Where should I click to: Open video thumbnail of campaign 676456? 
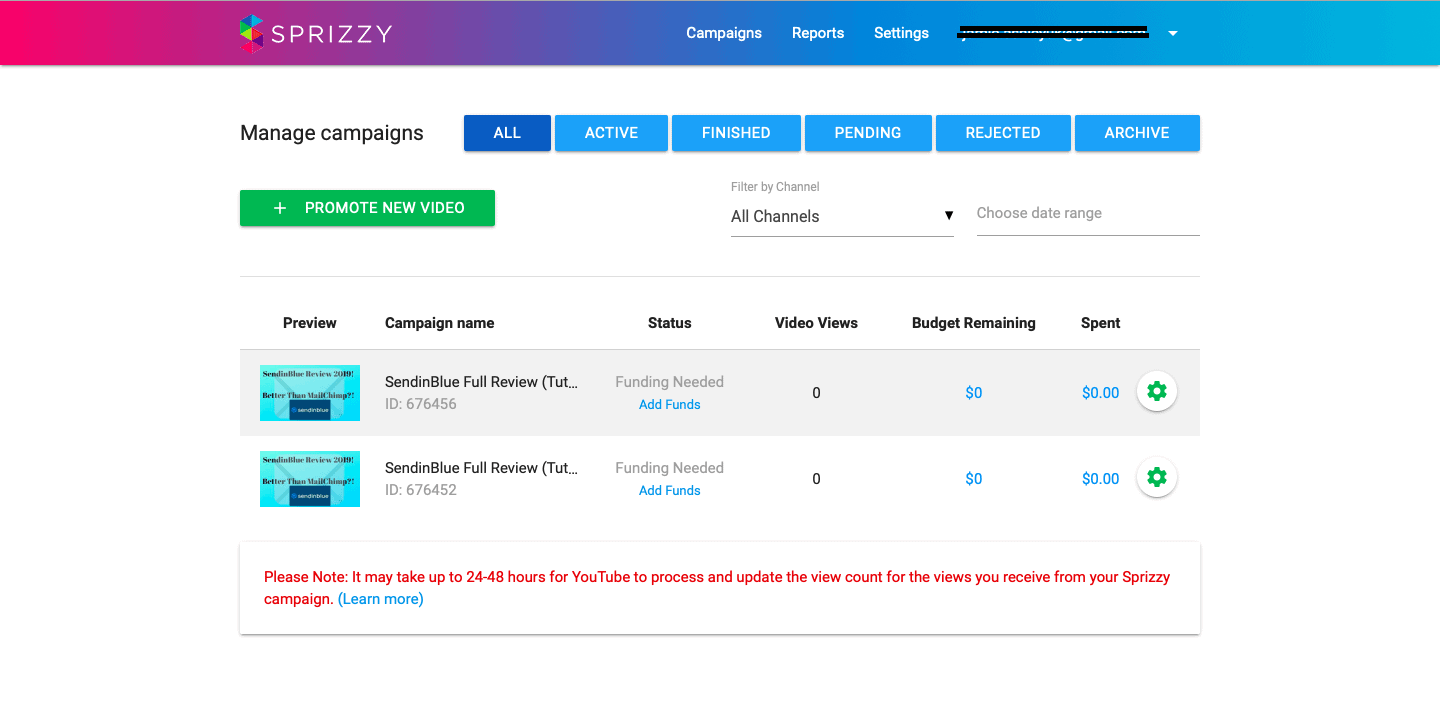click(x=310, y=393)
